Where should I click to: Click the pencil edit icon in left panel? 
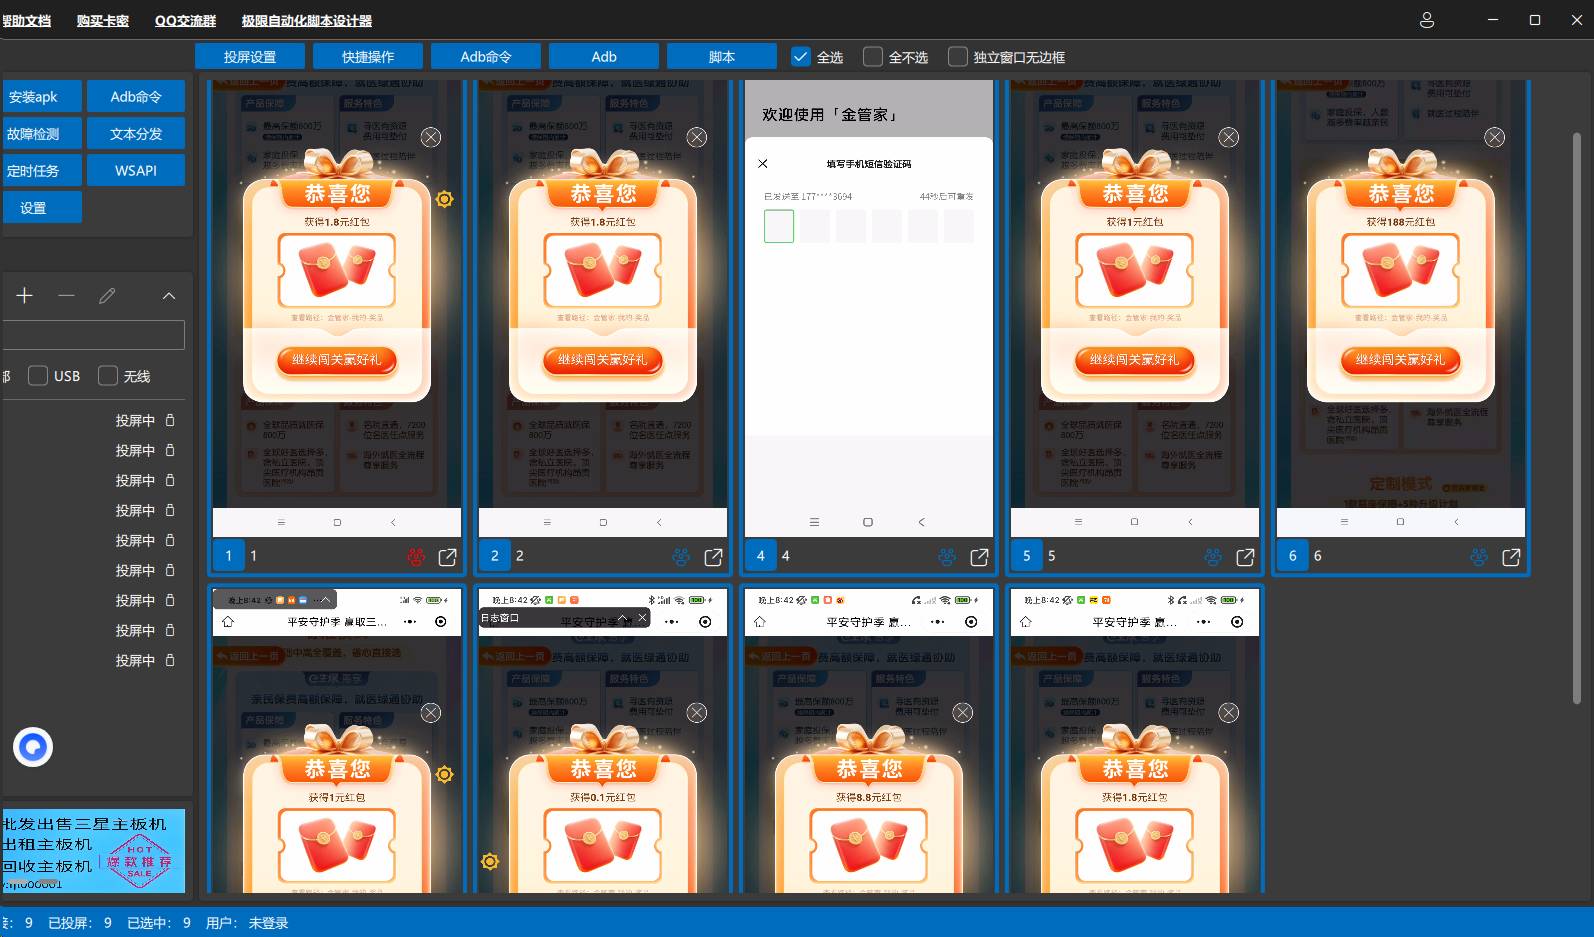107,295
